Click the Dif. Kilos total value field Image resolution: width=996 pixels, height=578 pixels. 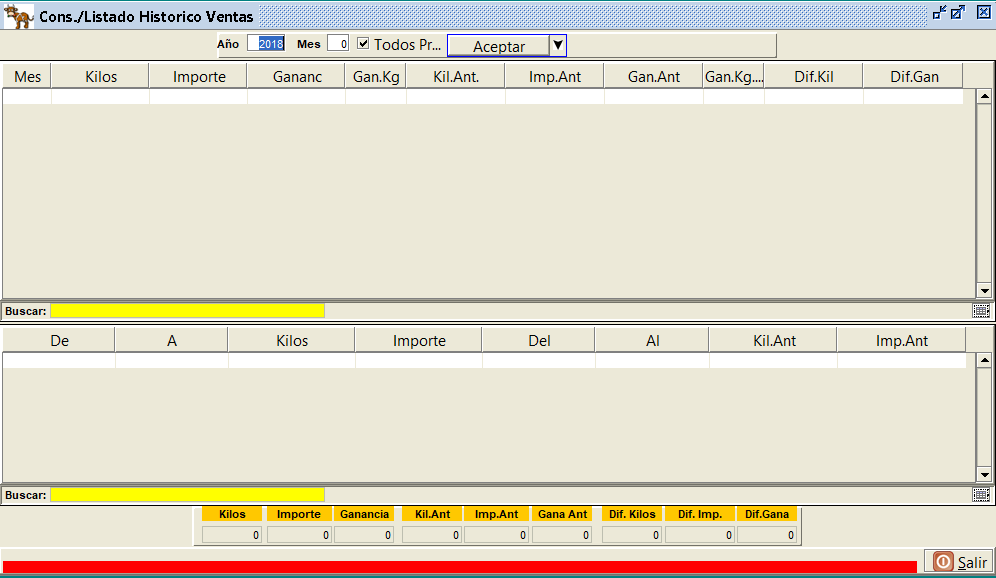point(631,535)
